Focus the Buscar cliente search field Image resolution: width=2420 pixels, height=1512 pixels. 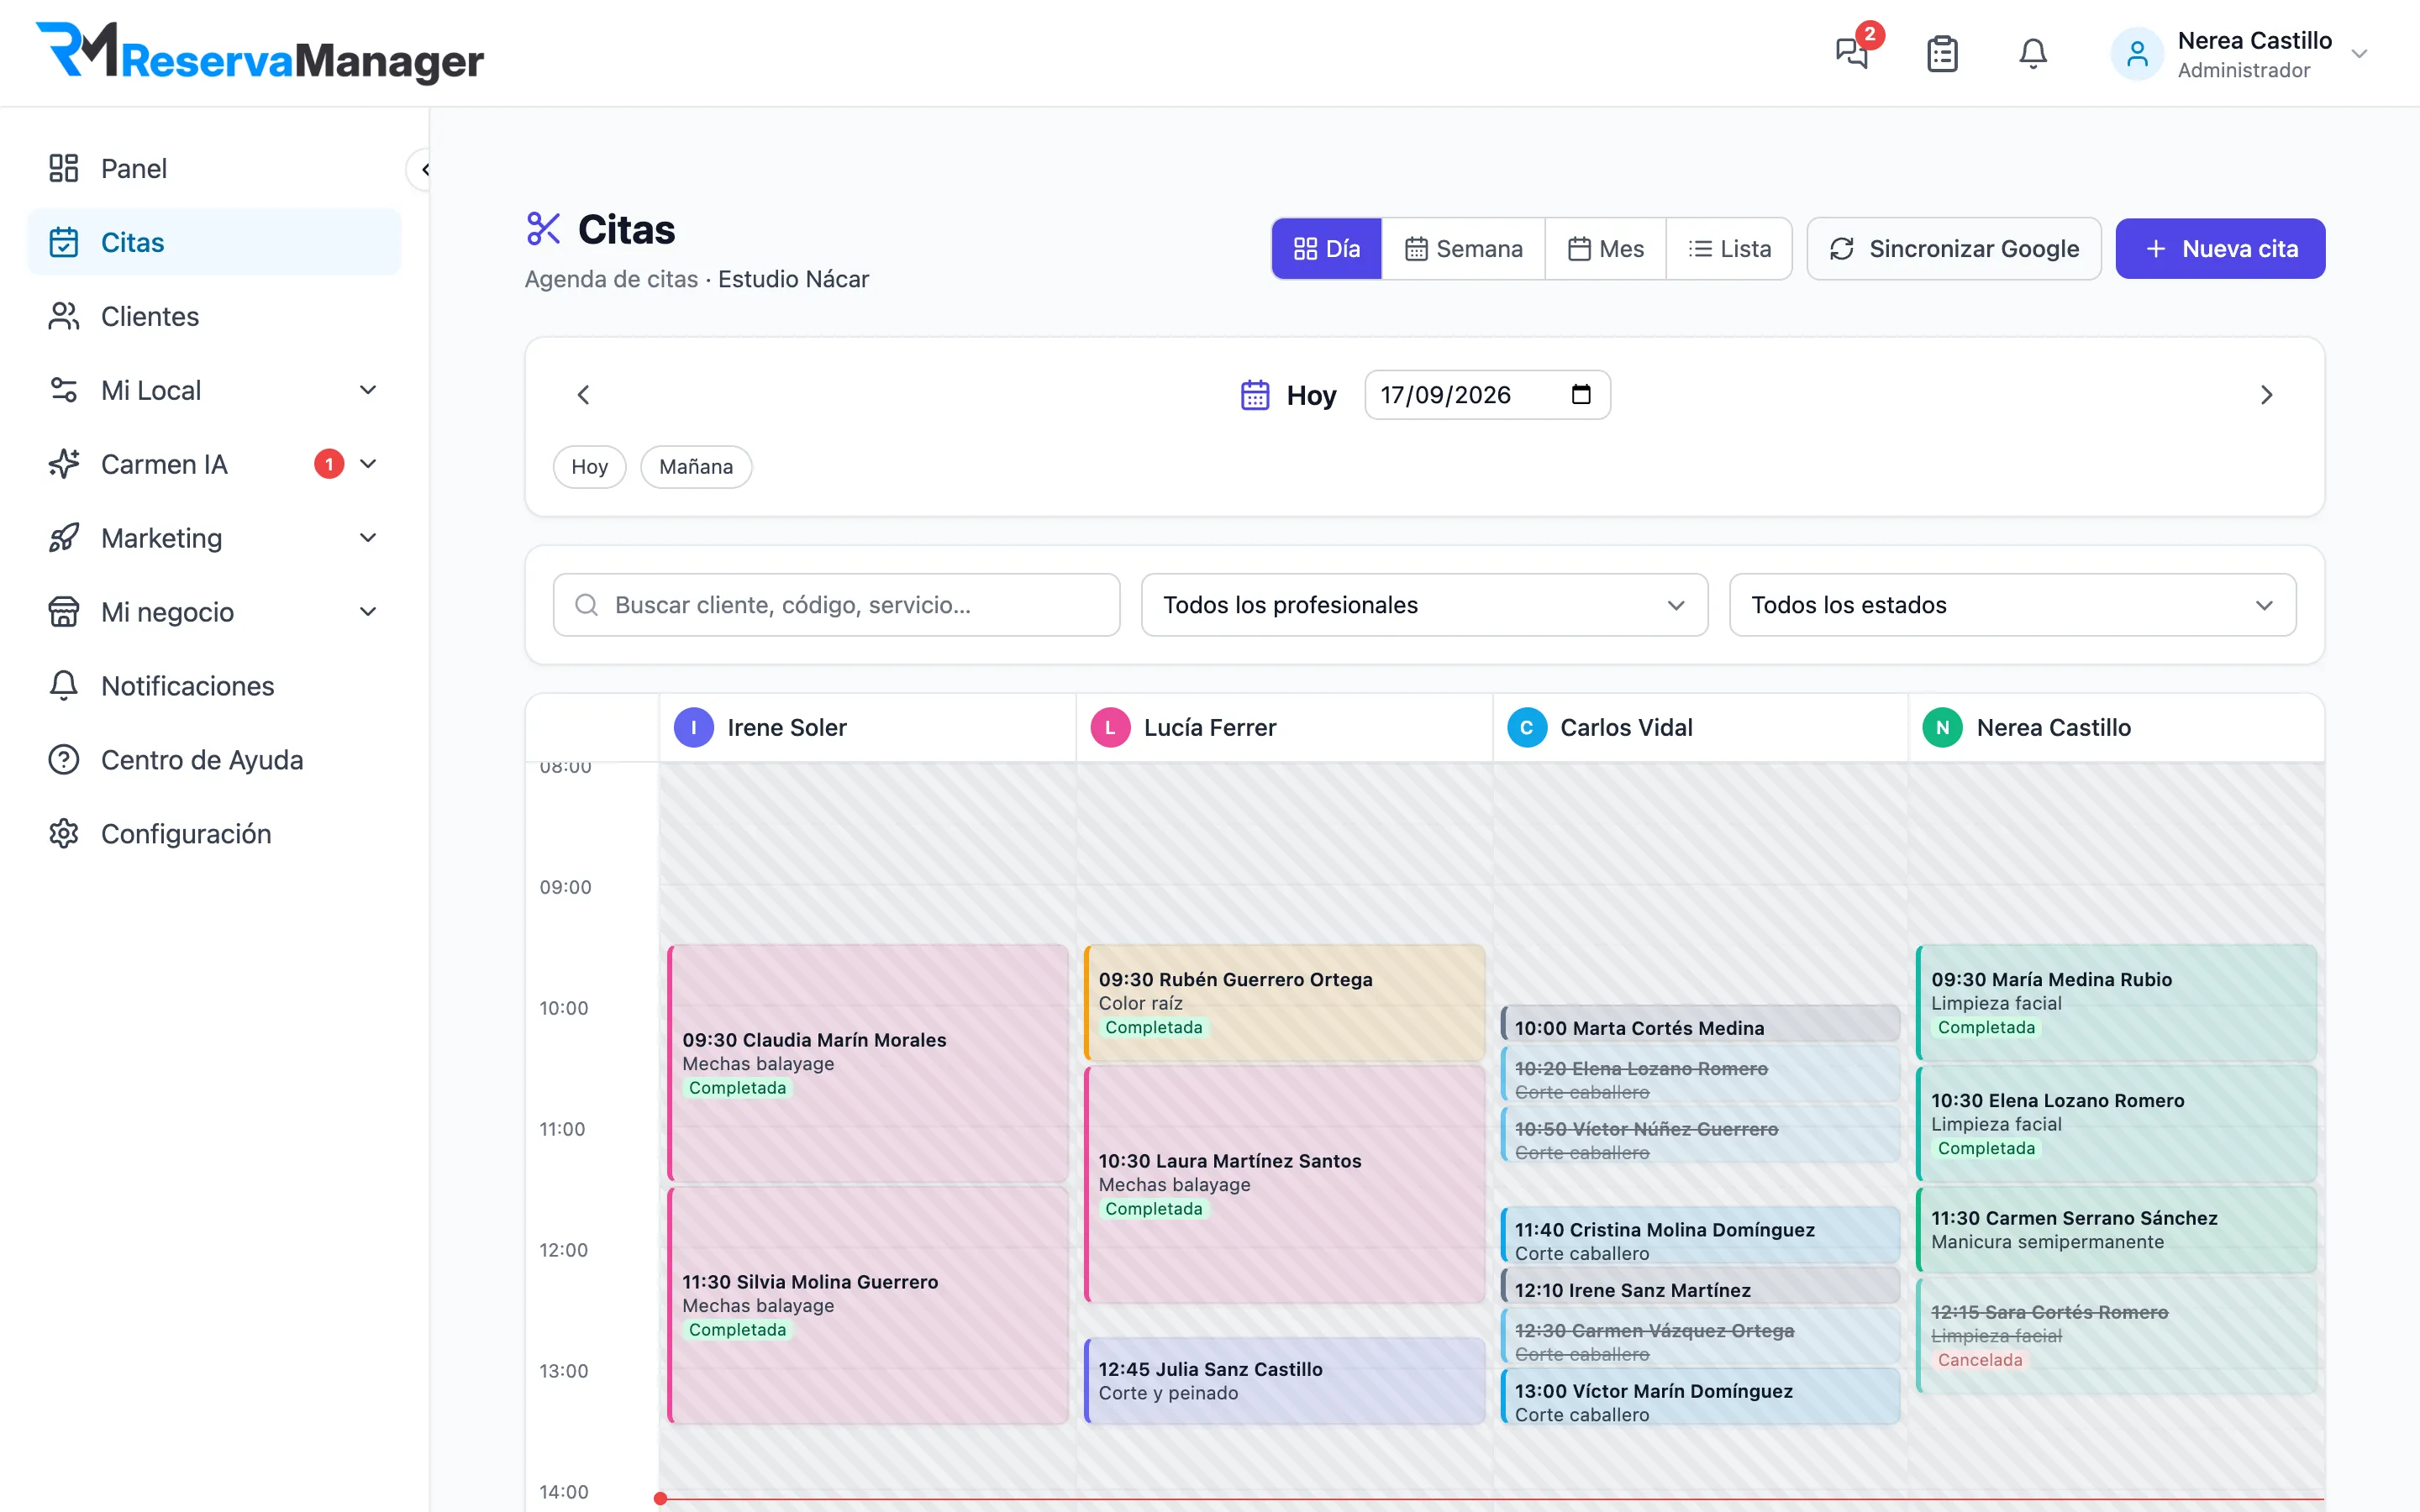tap(836, 605)
